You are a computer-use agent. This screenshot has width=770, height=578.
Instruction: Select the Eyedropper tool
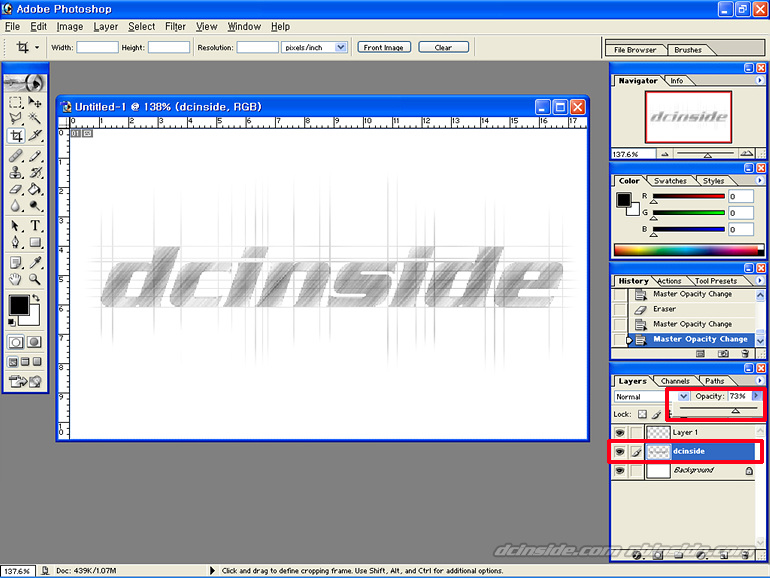pos(34,263)
